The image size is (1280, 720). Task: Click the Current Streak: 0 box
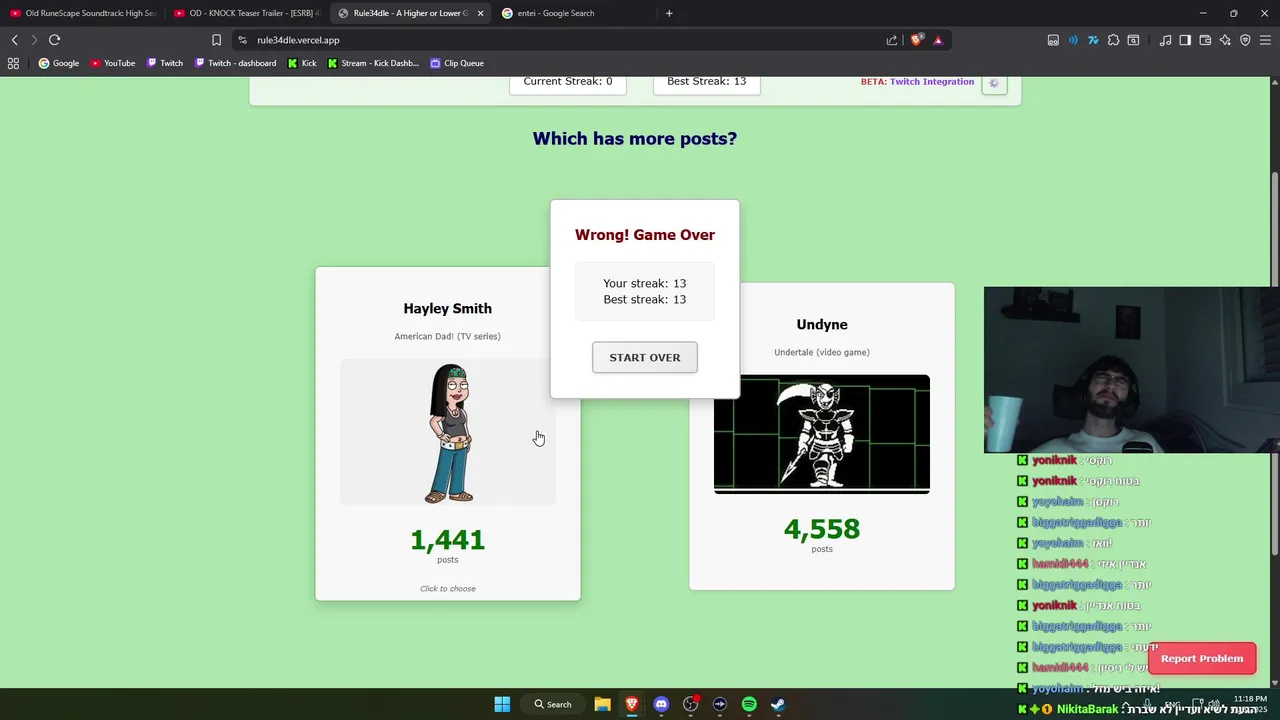click(x=568, y=83)
